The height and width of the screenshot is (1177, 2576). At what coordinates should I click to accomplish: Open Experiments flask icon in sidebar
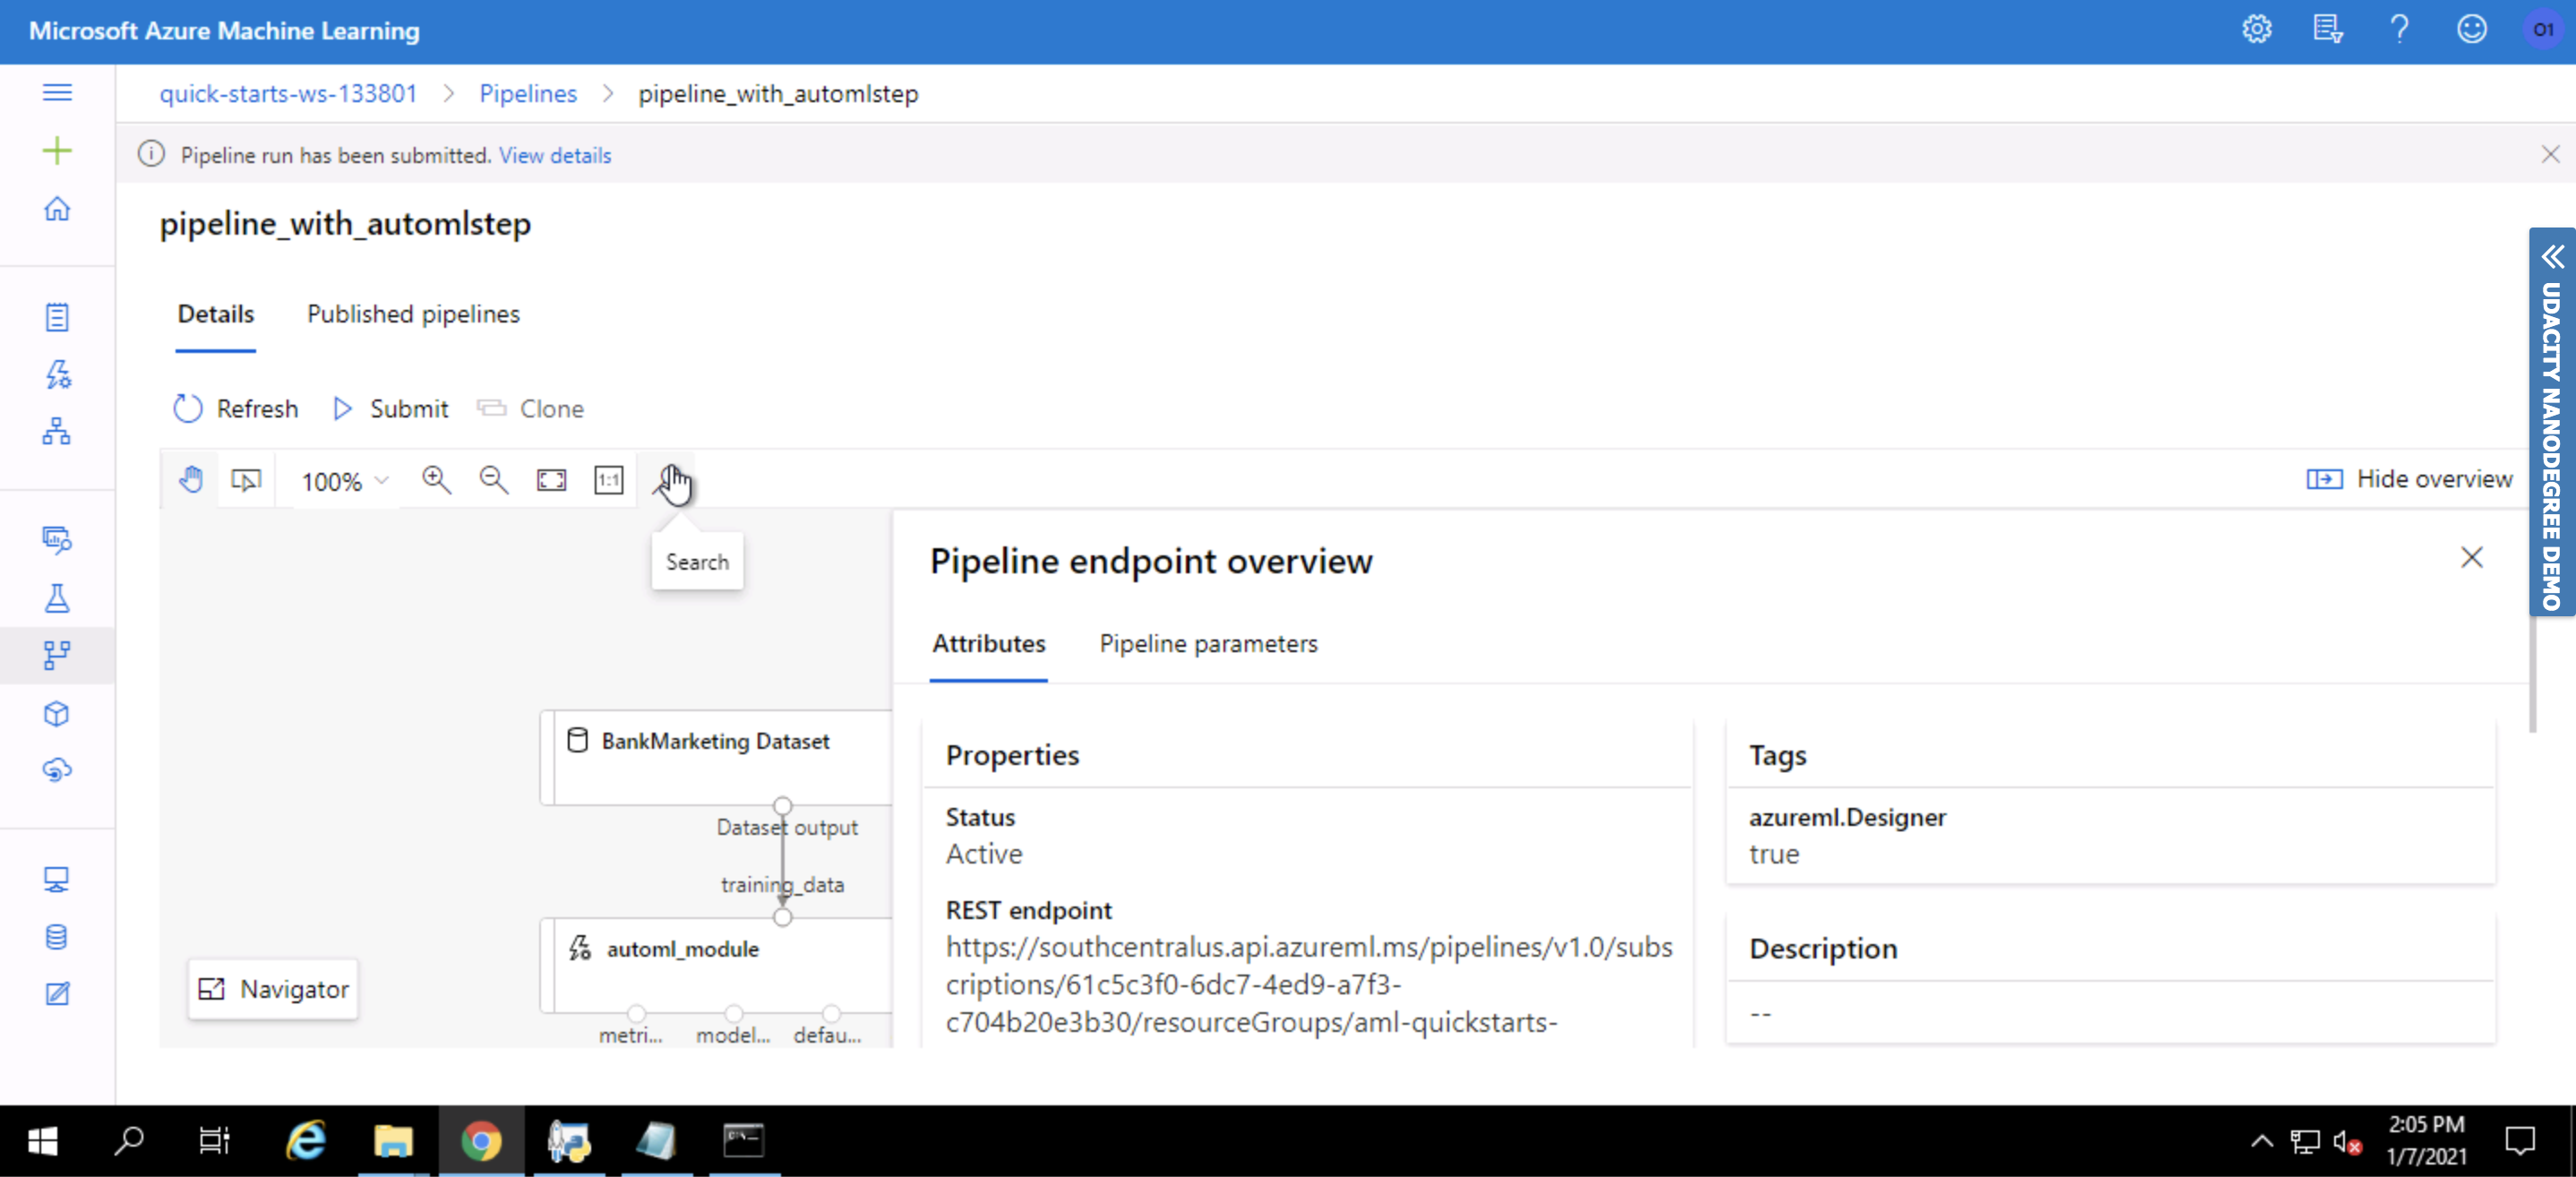[57, 598]
